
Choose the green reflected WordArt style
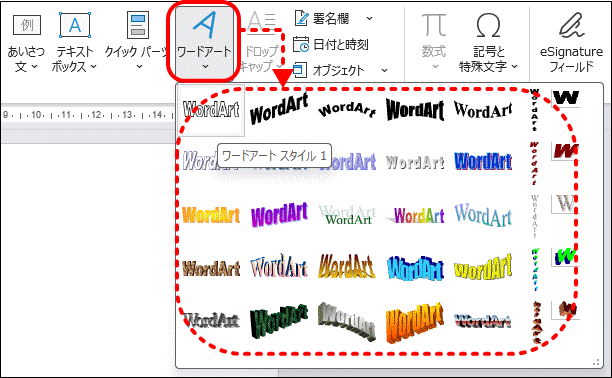347,215
